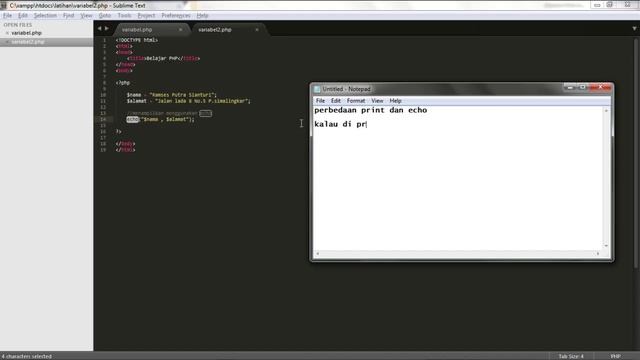
Task: Click after 'kalau di pr' in Notepad
Action: click(367, 124)
